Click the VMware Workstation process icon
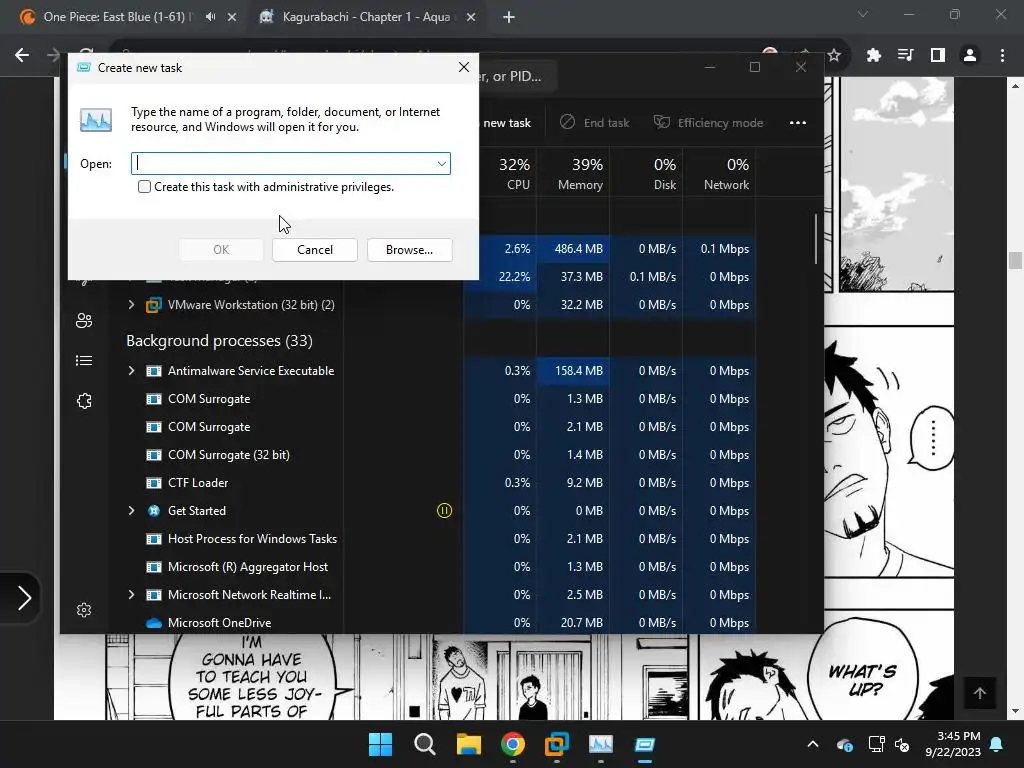 pos(153,305)
